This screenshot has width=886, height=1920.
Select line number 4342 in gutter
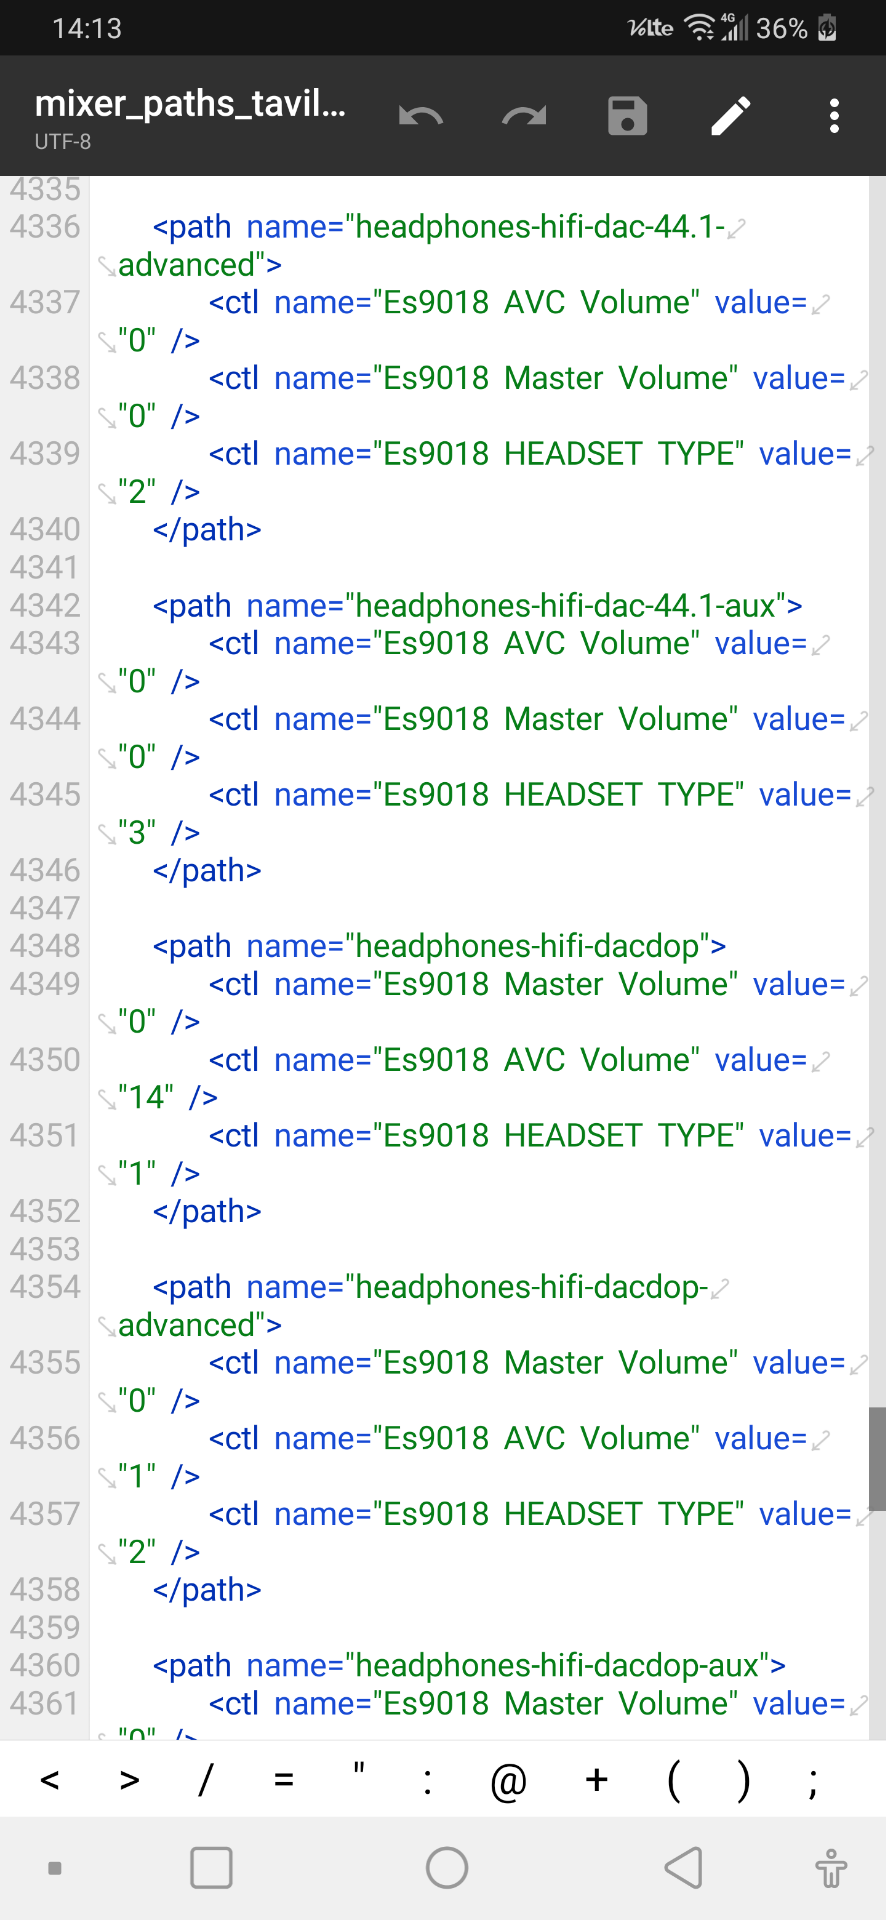click(45, 605)
